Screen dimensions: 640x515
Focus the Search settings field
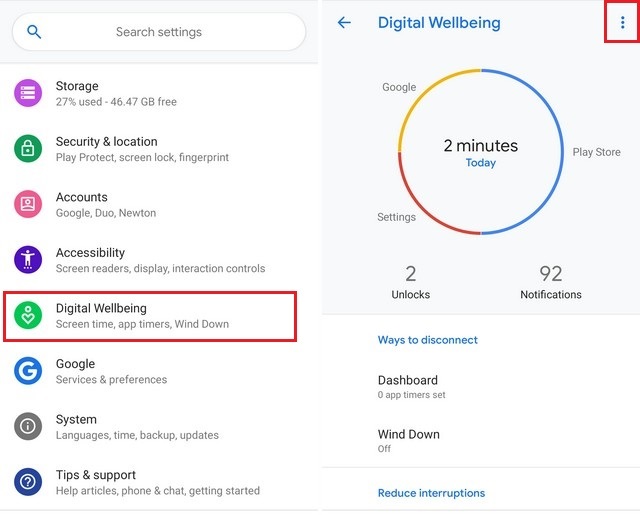159,32
